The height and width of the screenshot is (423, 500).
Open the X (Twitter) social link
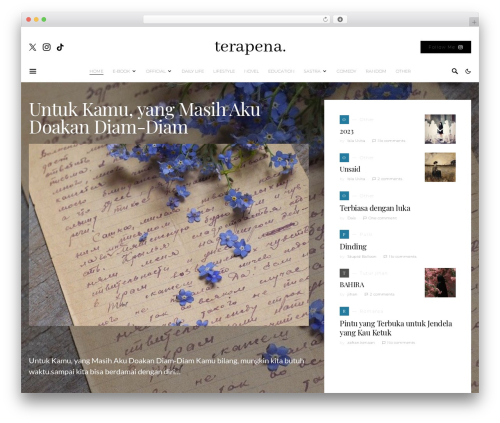32,47
